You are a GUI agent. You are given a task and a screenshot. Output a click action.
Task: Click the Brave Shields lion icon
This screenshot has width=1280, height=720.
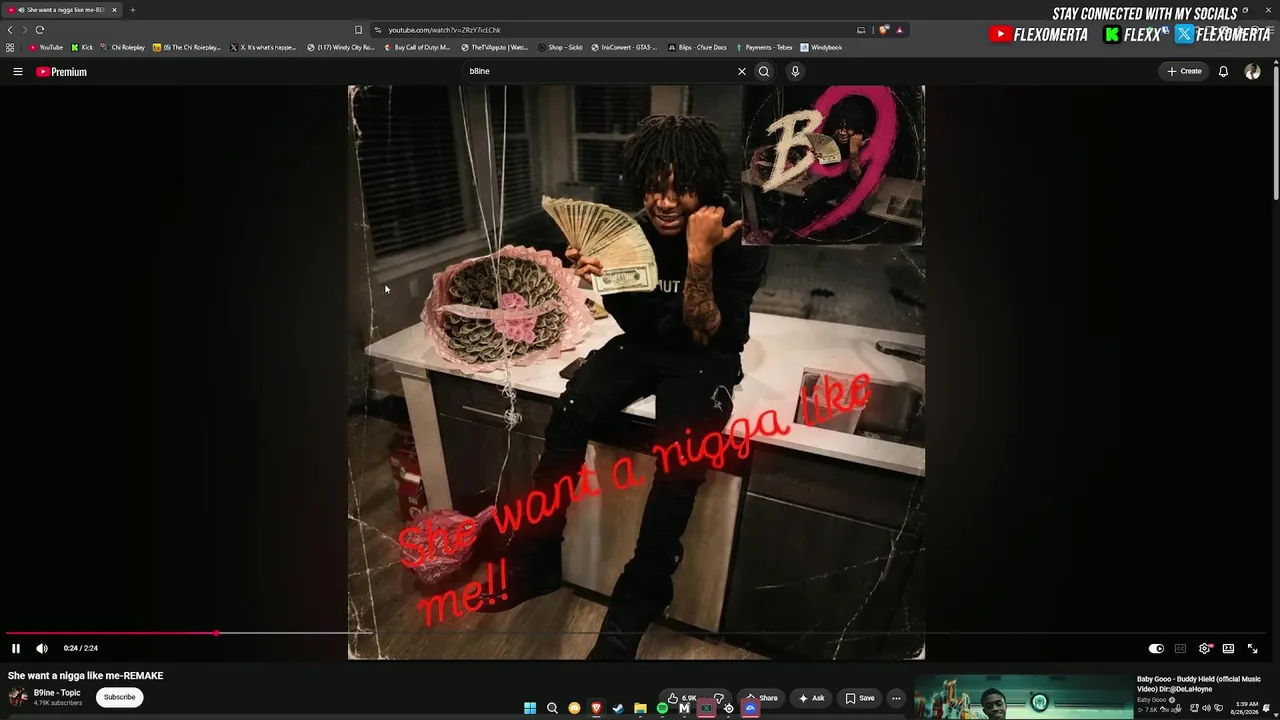(884, 30)
